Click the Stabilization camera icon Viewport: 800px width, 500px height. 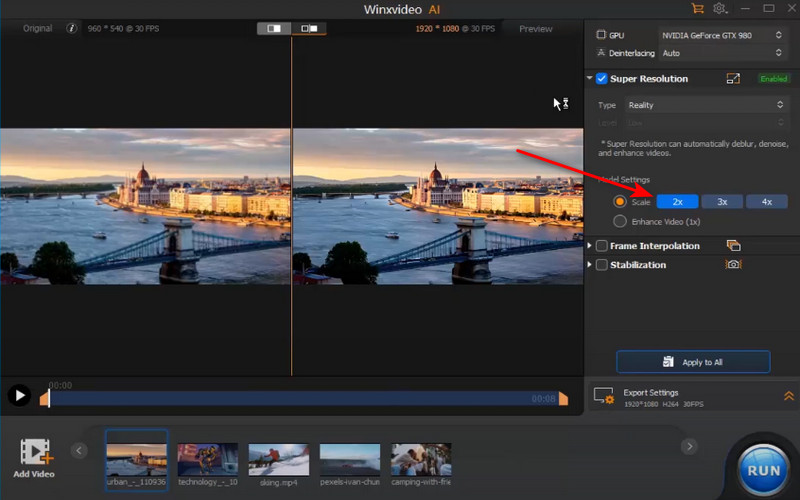click(x=733, y=264)
